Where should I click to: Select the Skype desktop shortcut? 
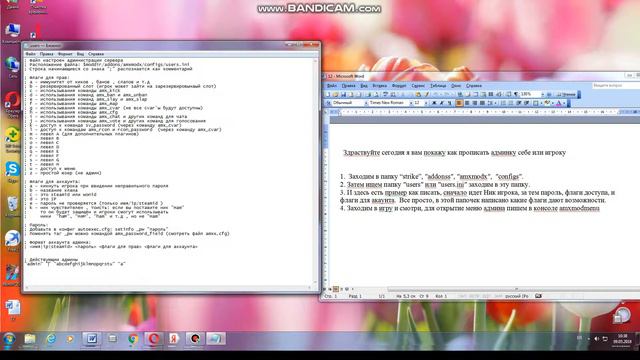point(12,171)
